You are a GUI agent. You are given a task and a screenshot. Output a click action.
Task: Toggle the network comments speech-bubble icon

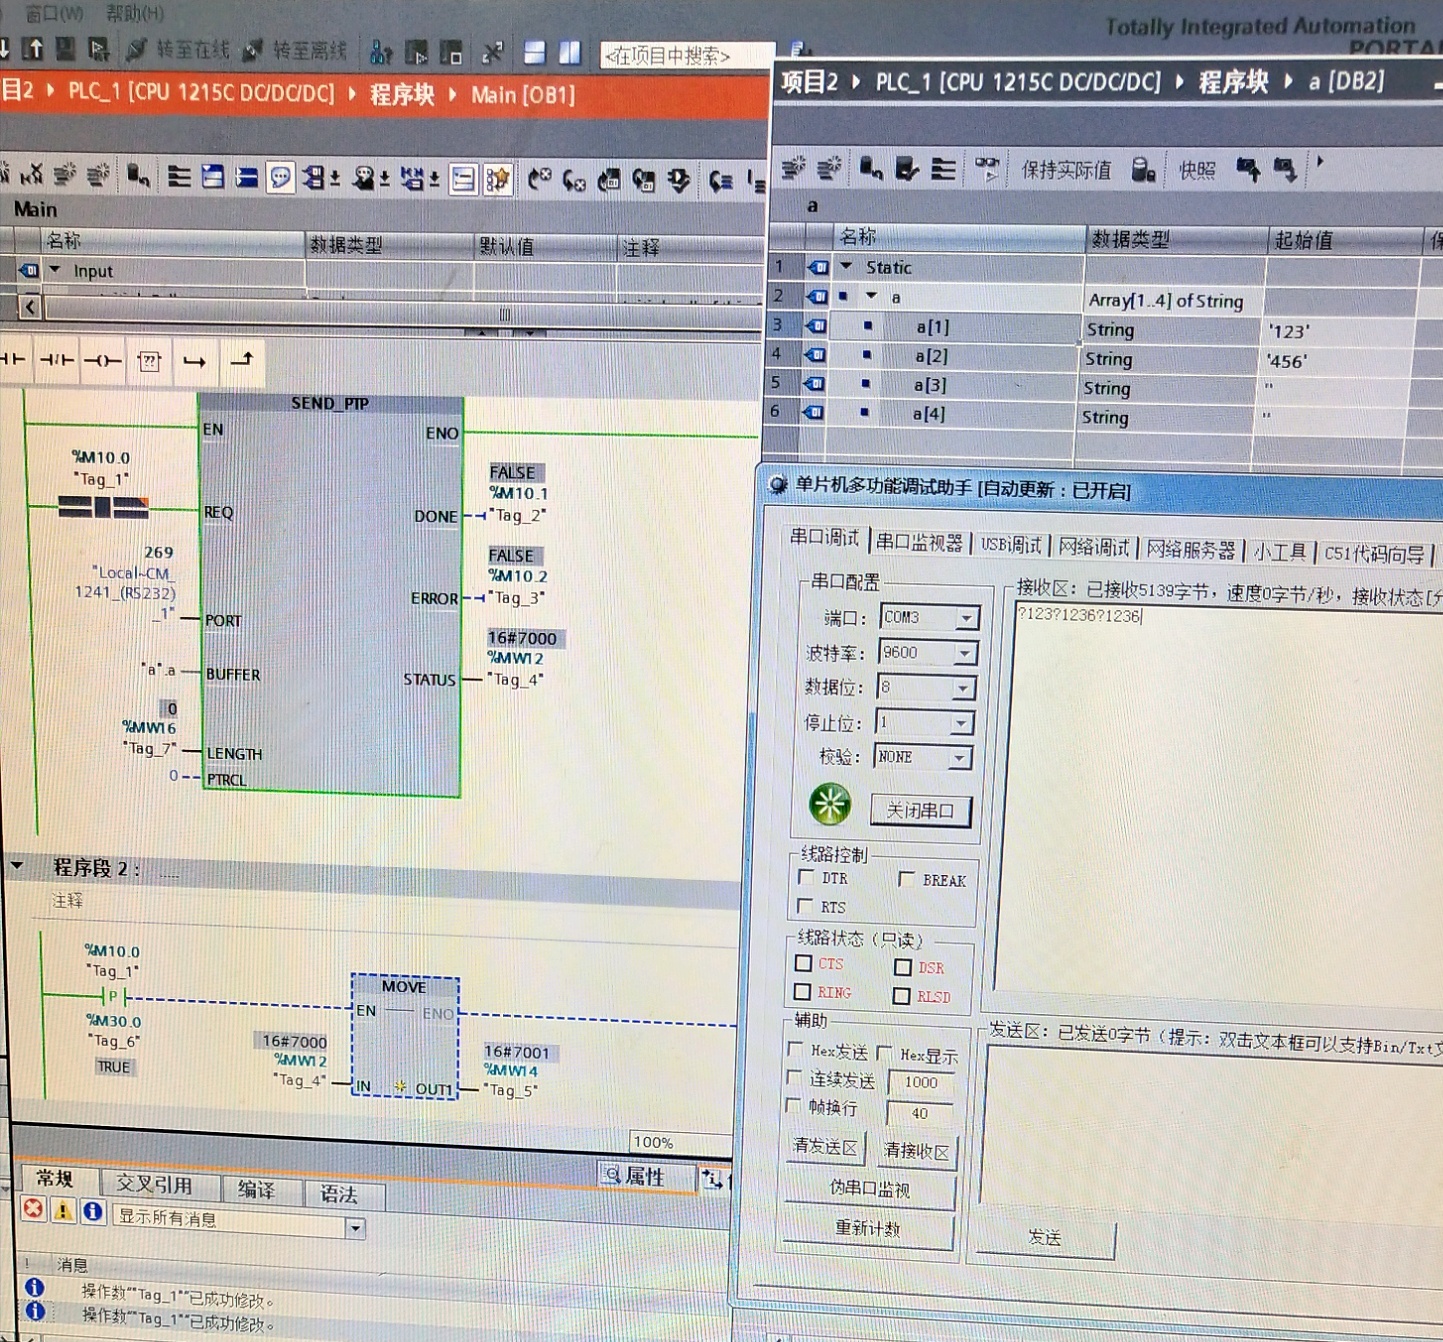[281, 178]
